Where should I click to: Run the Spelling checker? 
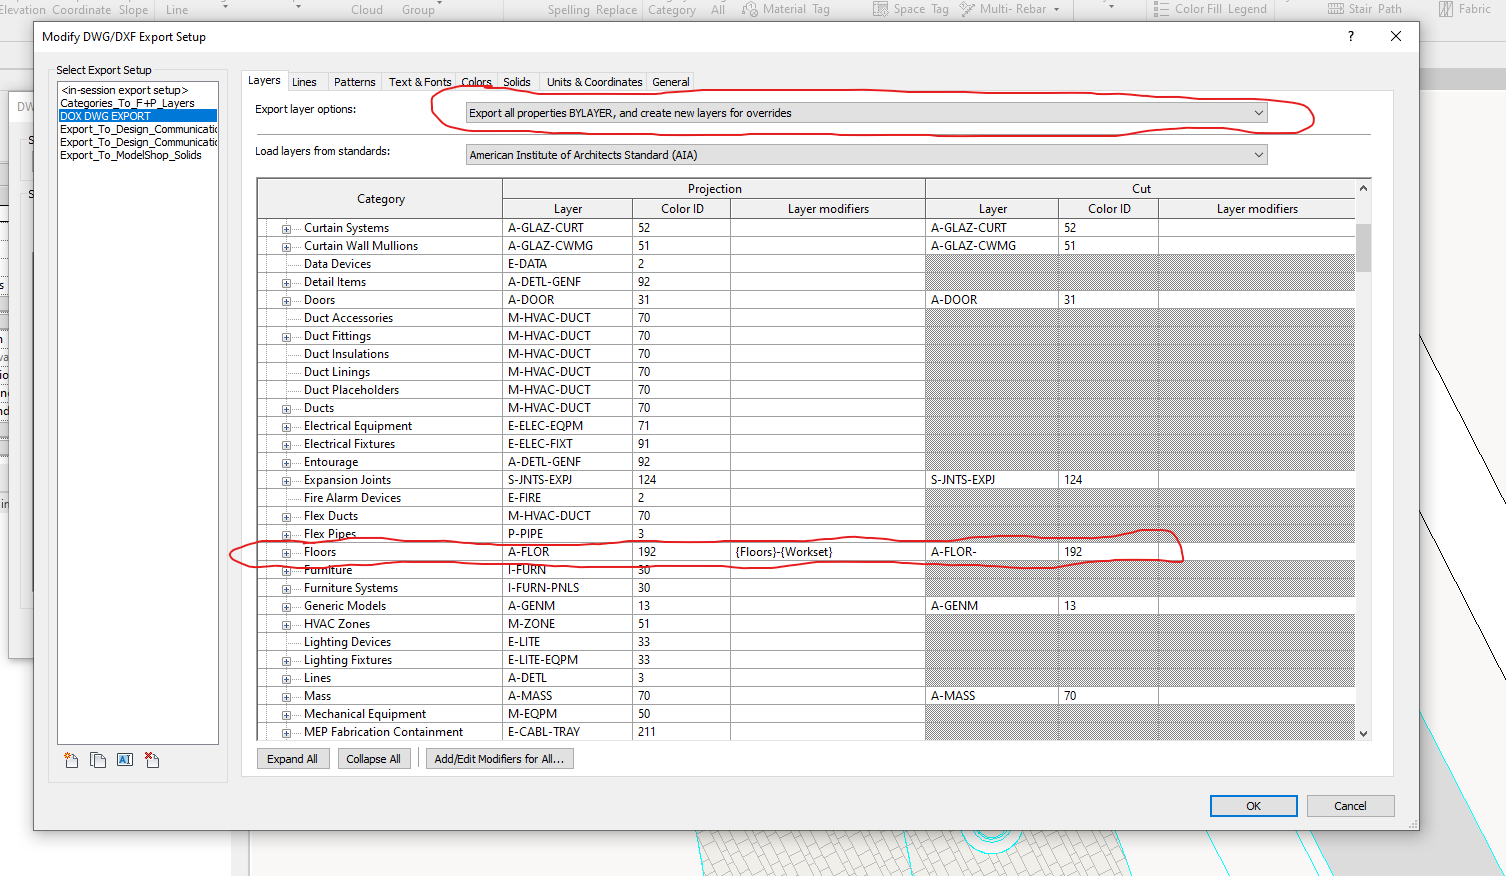click(569, 10)
